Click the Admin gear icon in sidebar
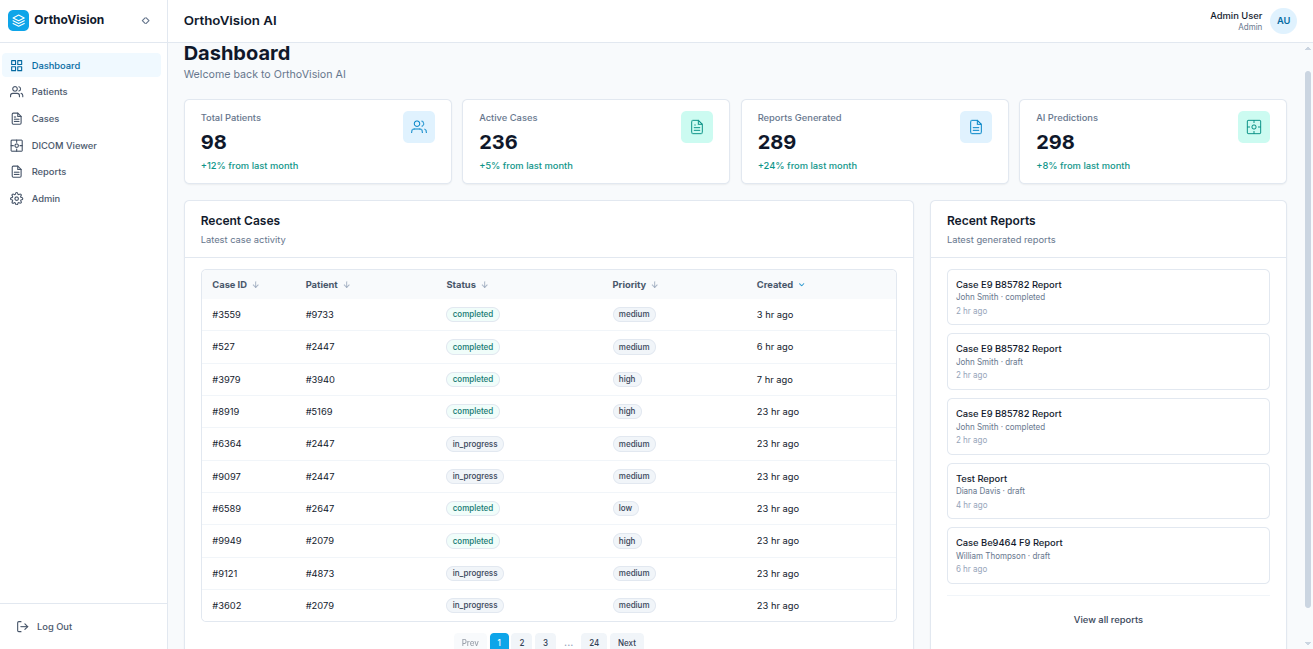The width and height of the screenshot is (1313, 649). pyautogui.click(x=16, y=198)
